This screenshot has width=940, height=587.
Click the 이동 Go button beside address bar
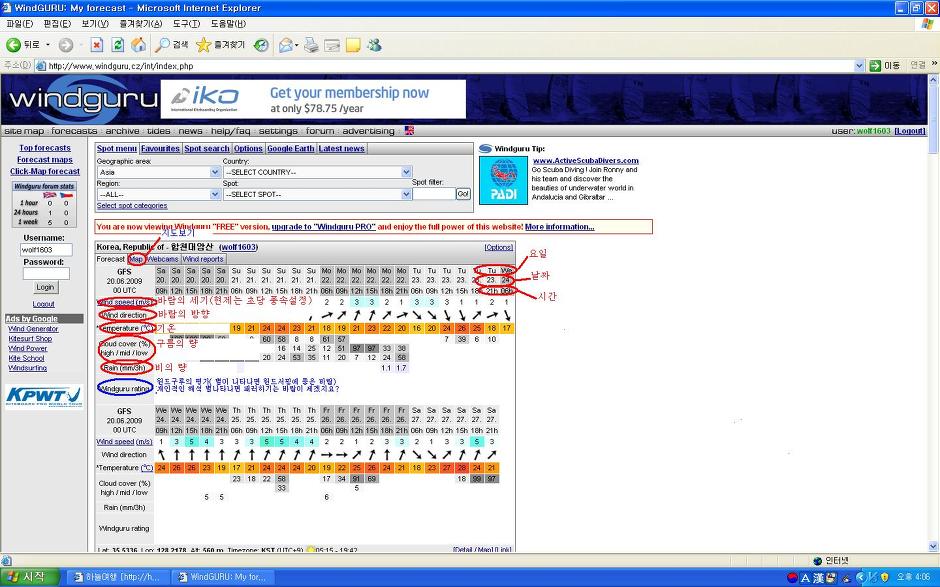coord(885,65)
